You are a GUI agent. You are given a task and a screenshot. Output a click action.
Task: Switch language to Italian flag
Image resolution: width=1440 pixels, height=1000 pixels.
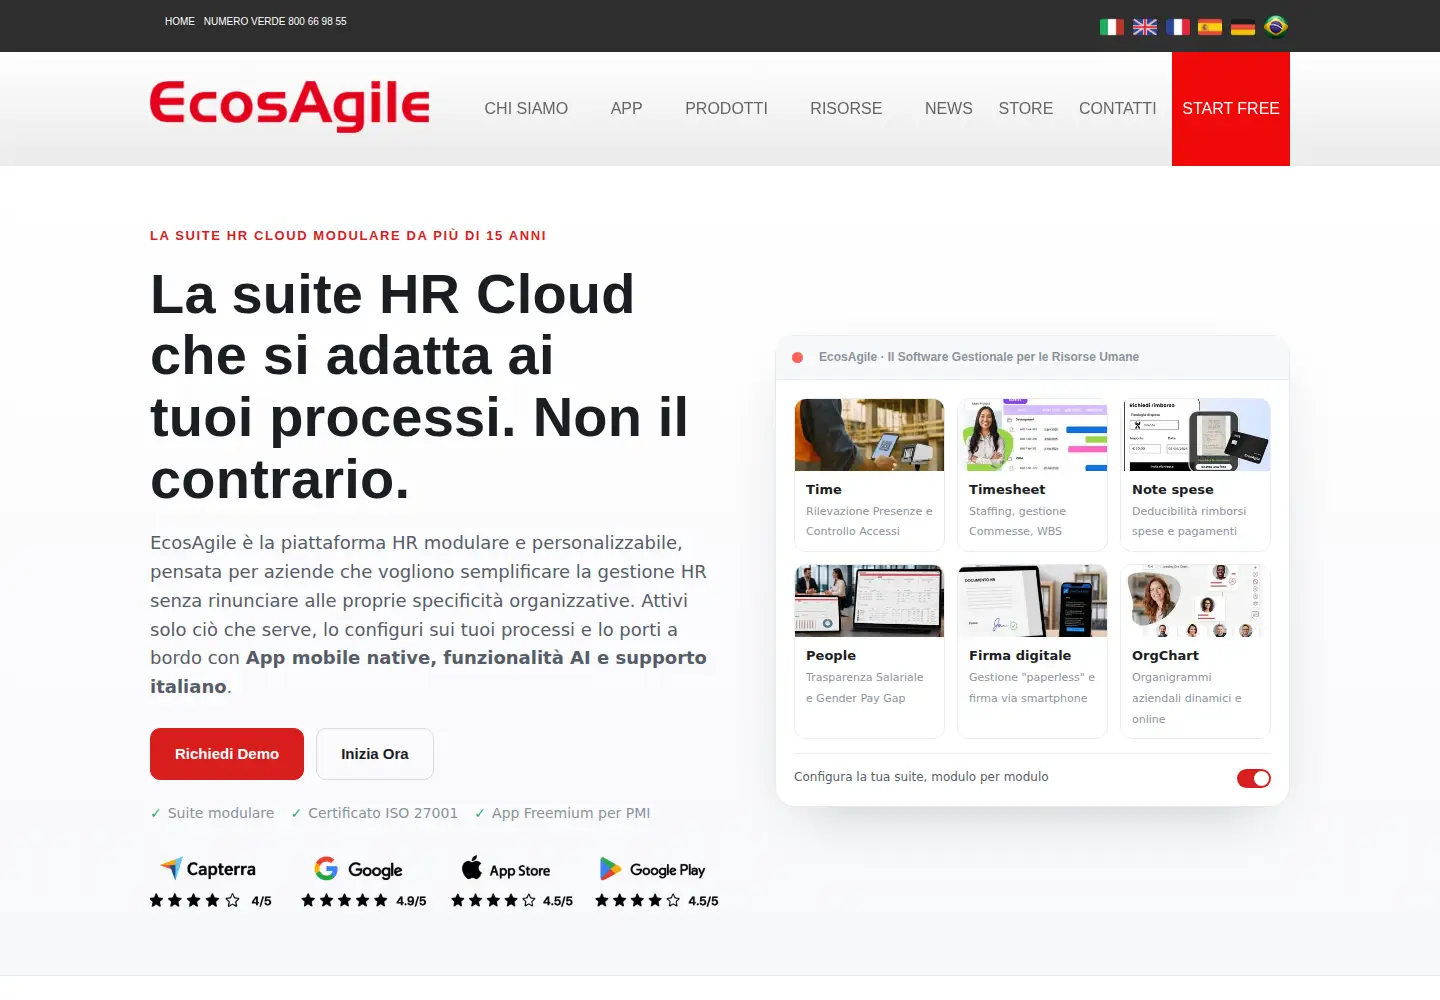(1111, 27)
